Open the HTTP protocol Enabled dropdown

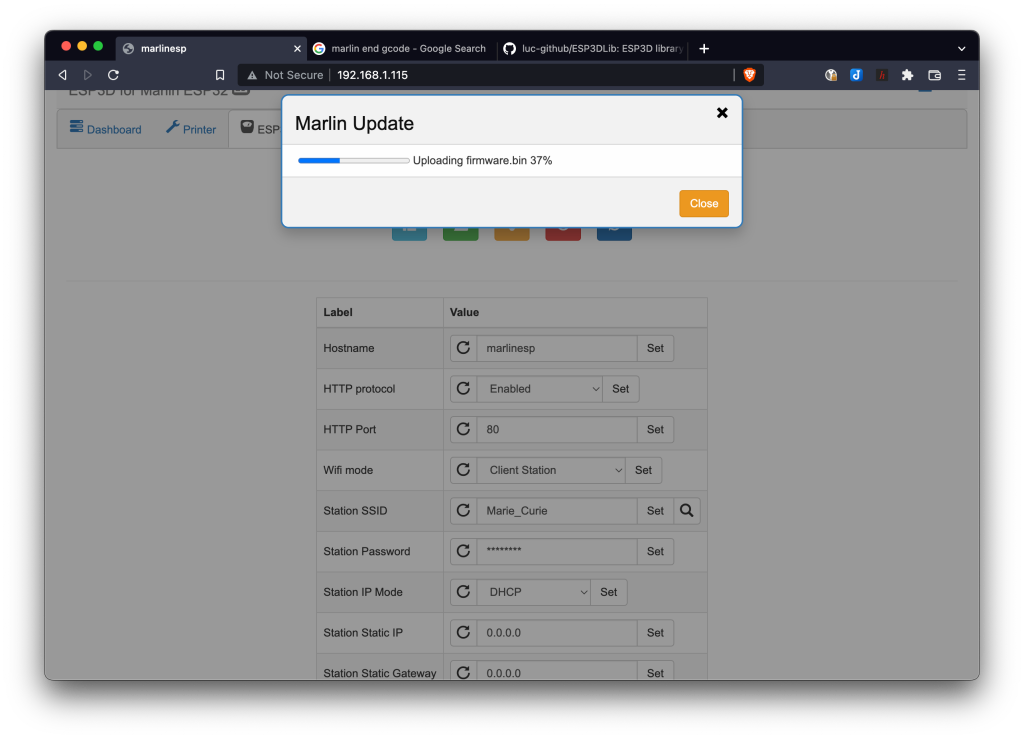[x=539, y=388]
